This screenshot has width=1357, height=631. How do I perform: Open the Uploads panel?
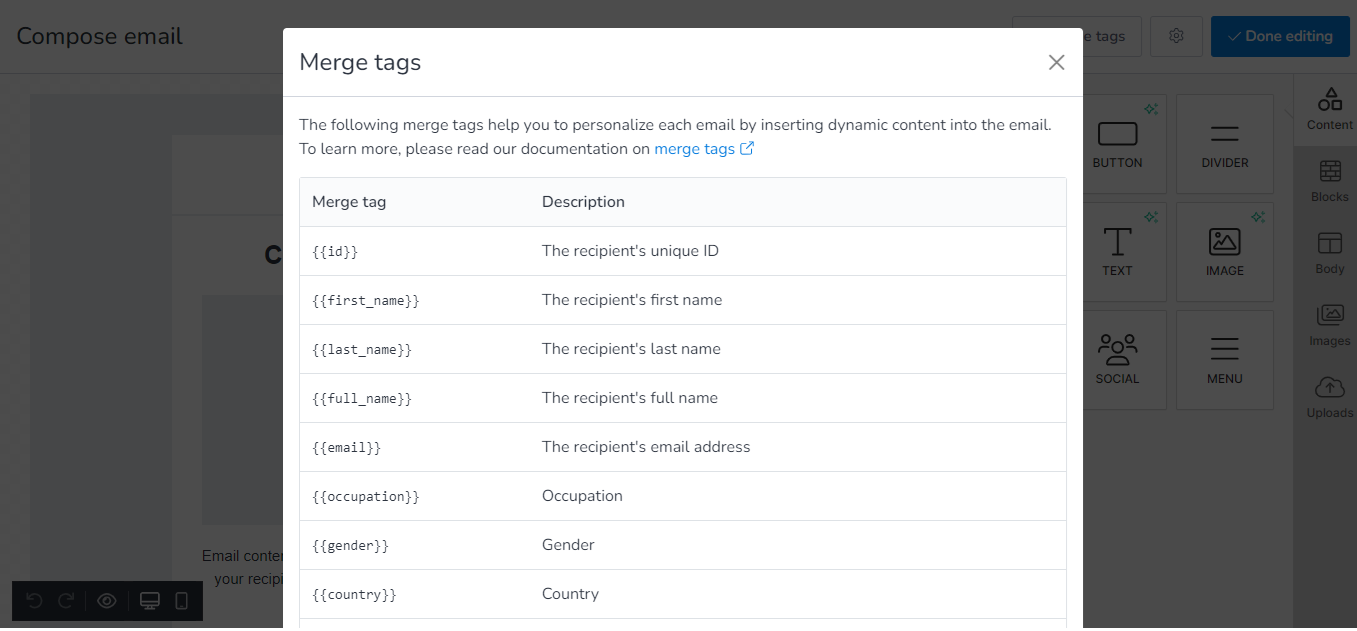click(x=1329, y=396)
